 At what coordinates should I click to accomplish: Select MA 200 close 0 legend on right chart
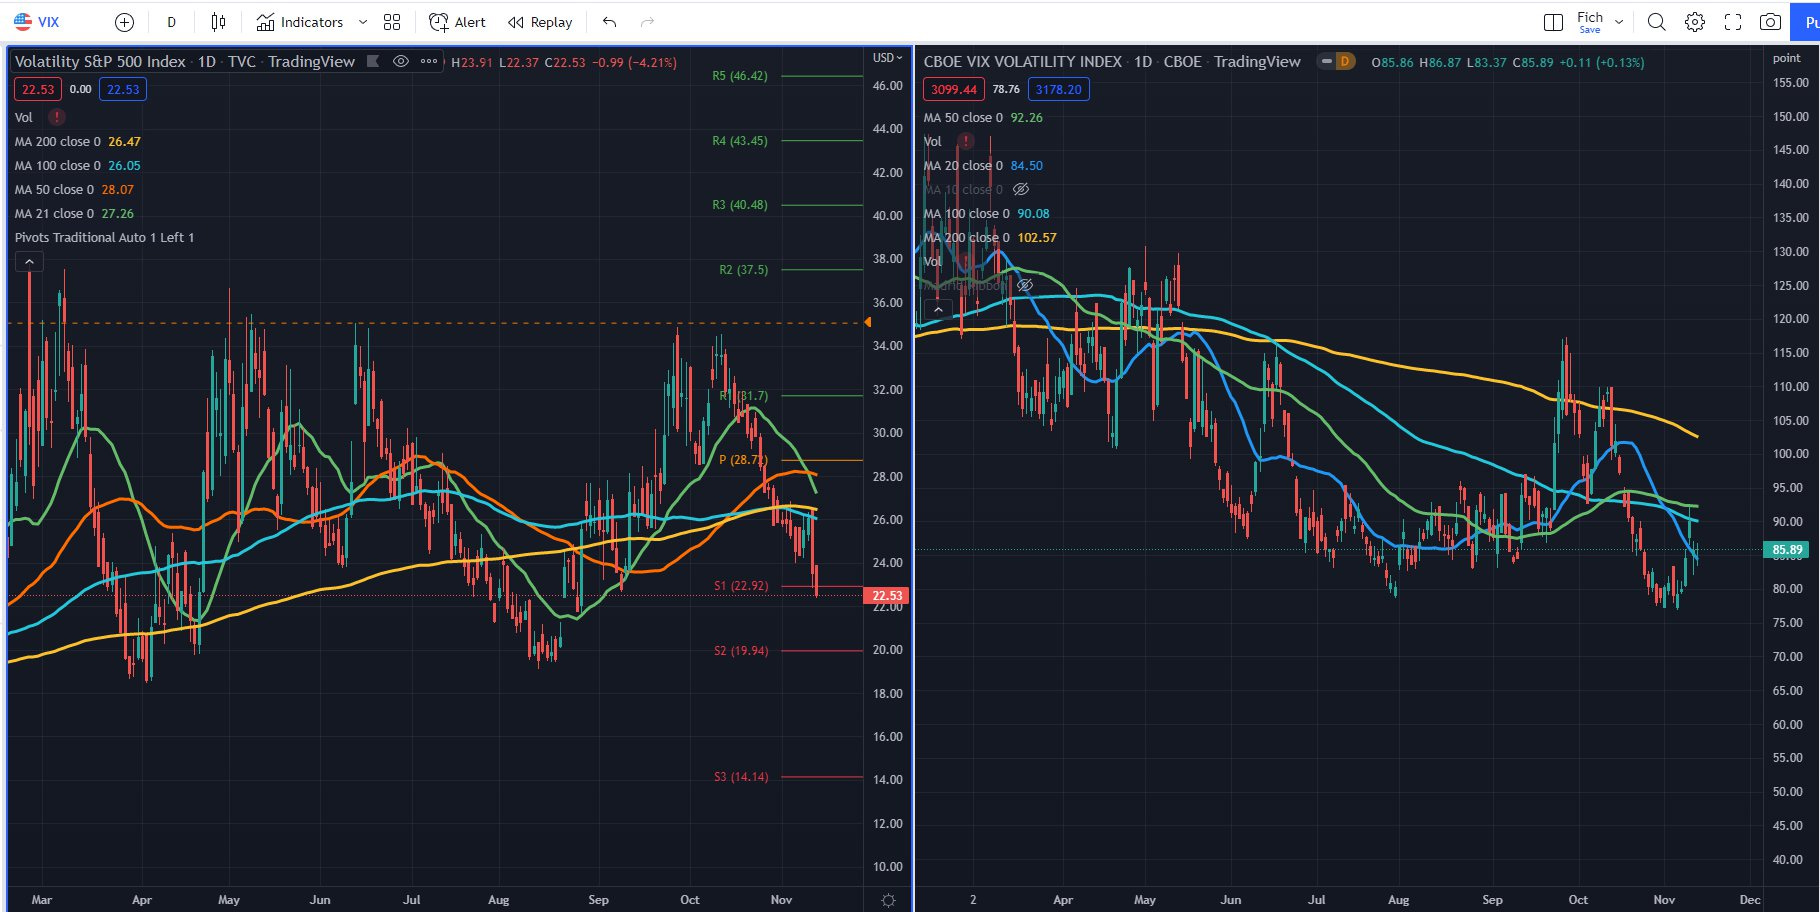[x=990, y=237]
